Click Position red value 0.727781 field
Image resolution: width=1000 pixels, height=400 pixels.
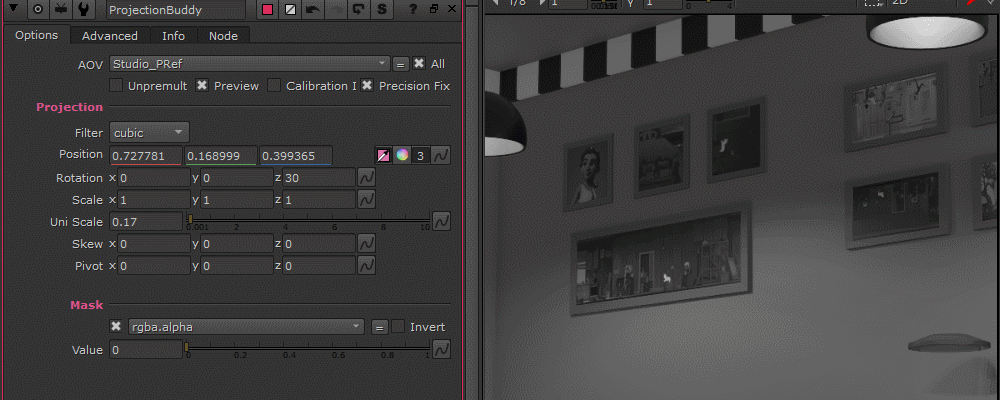tap(146, 156)
